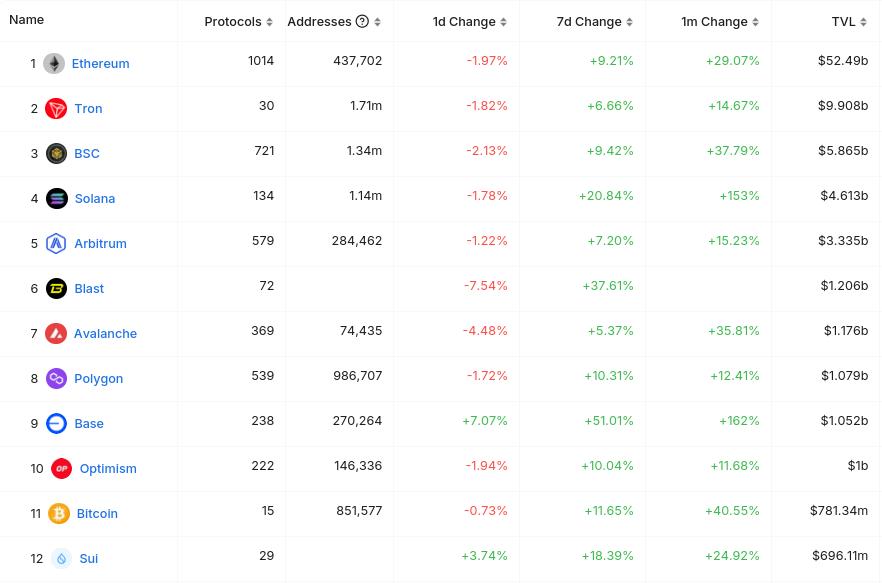Click the Polygon purple logo icon

click(57, 378)
